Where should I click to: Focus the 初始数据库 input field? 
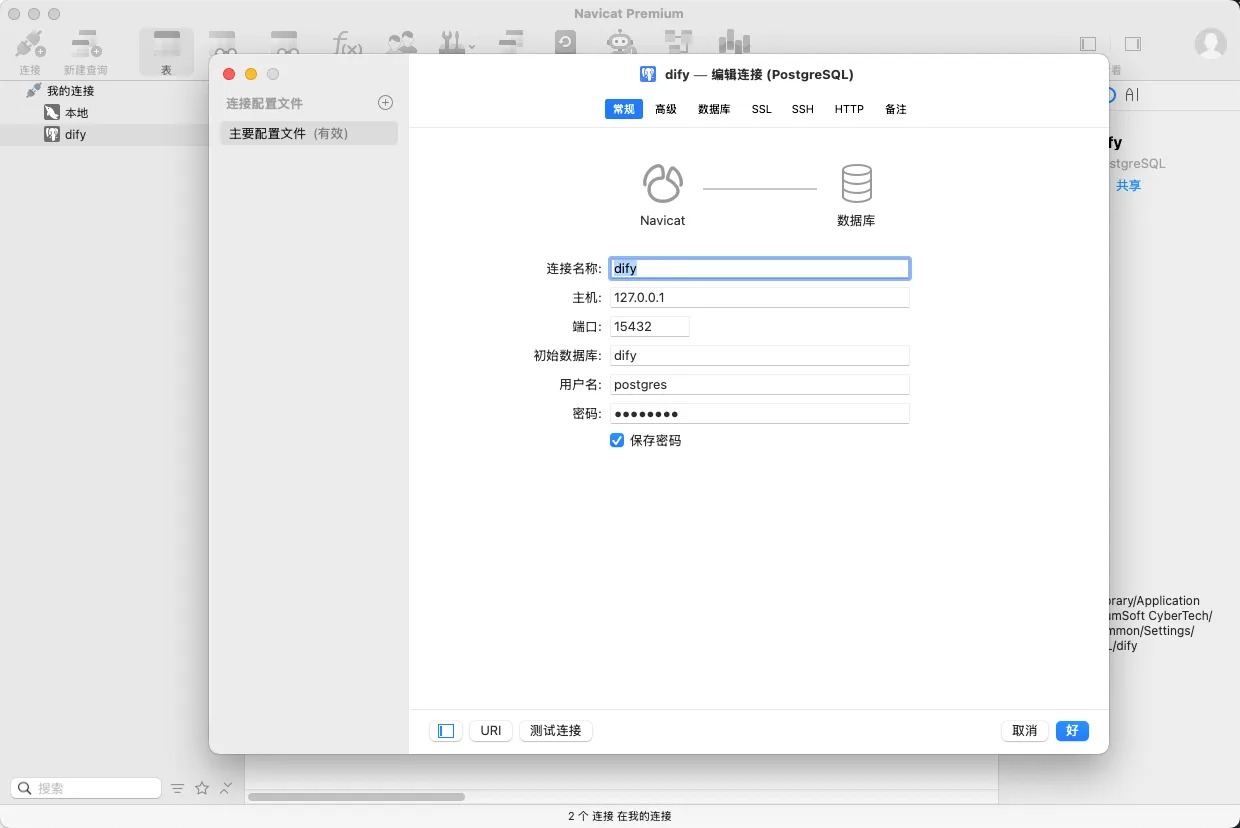point(760,355)
